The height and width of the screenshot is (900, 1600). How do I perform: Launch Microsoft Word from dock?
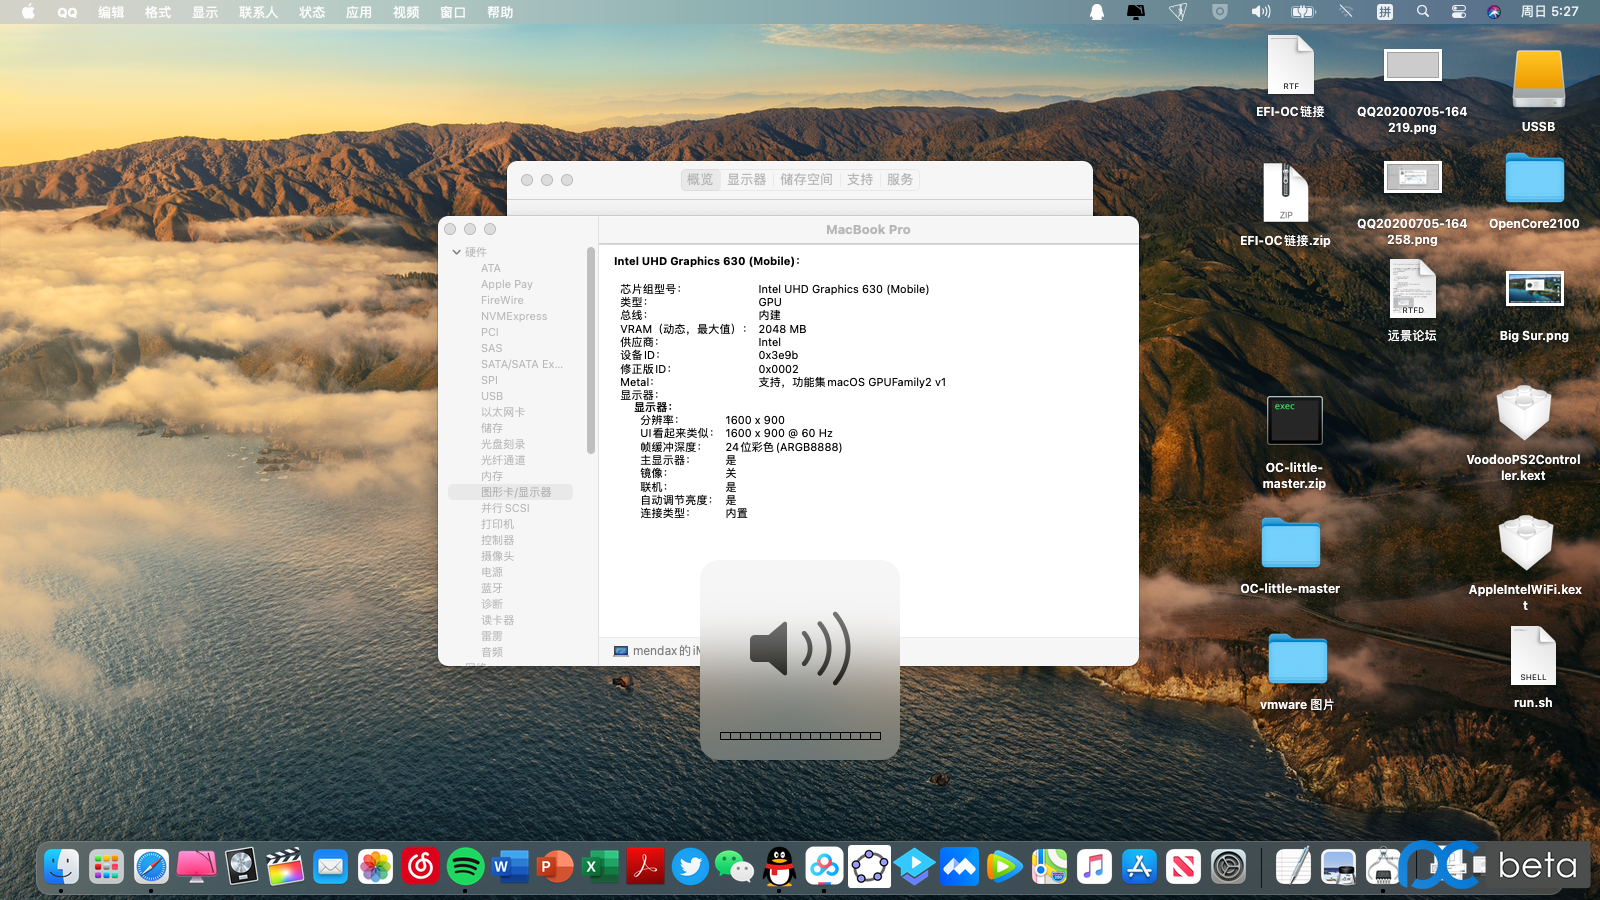(x=510, y=866)
